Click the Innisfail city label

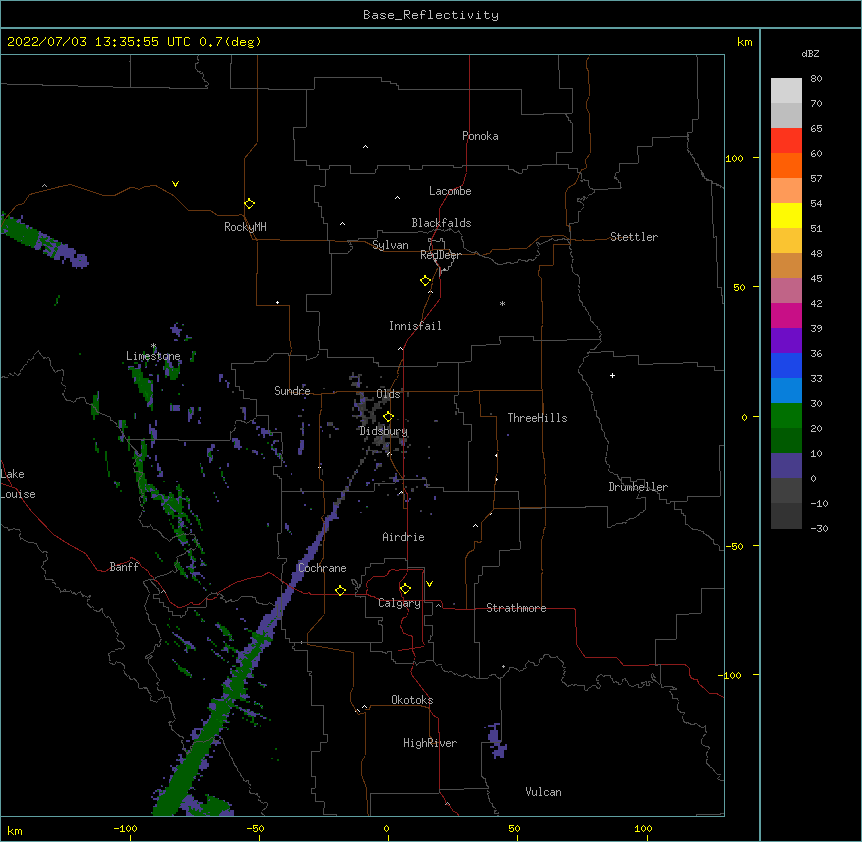[415, 326]
